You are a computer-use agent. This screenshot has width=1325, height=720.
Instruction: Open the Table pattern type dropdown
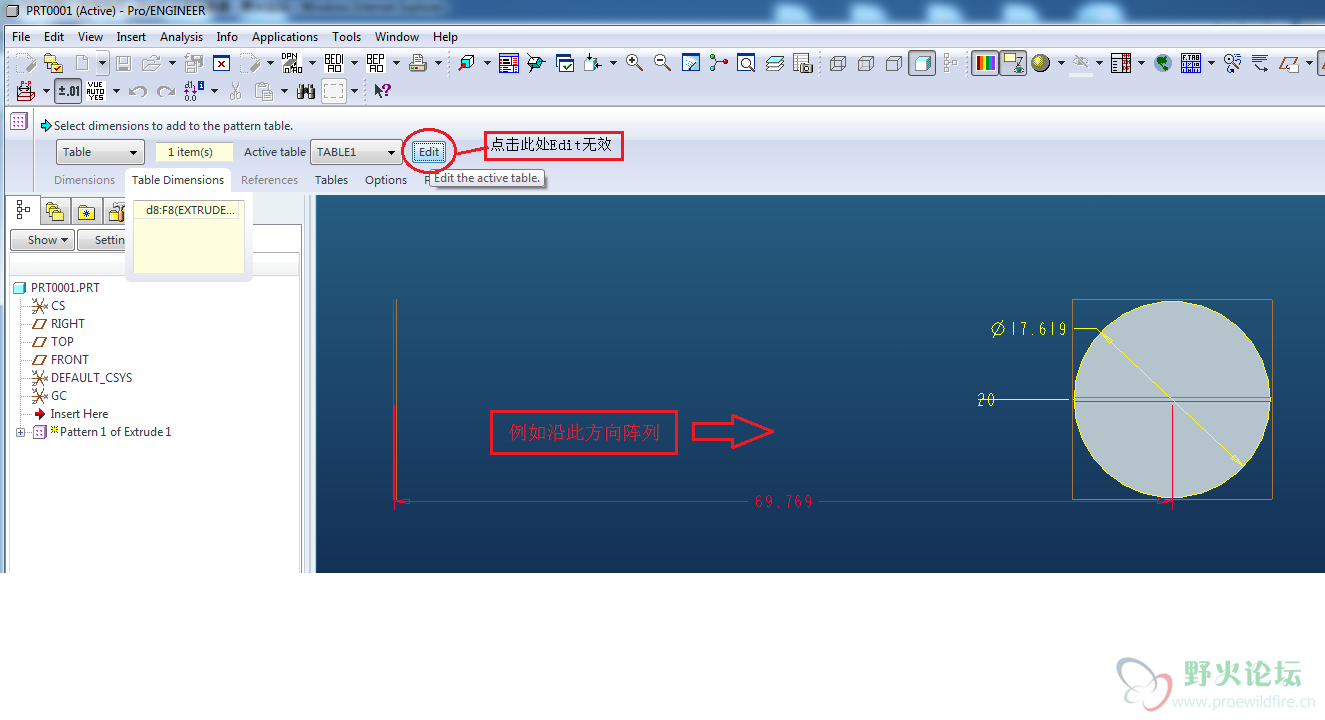(101, 152)
